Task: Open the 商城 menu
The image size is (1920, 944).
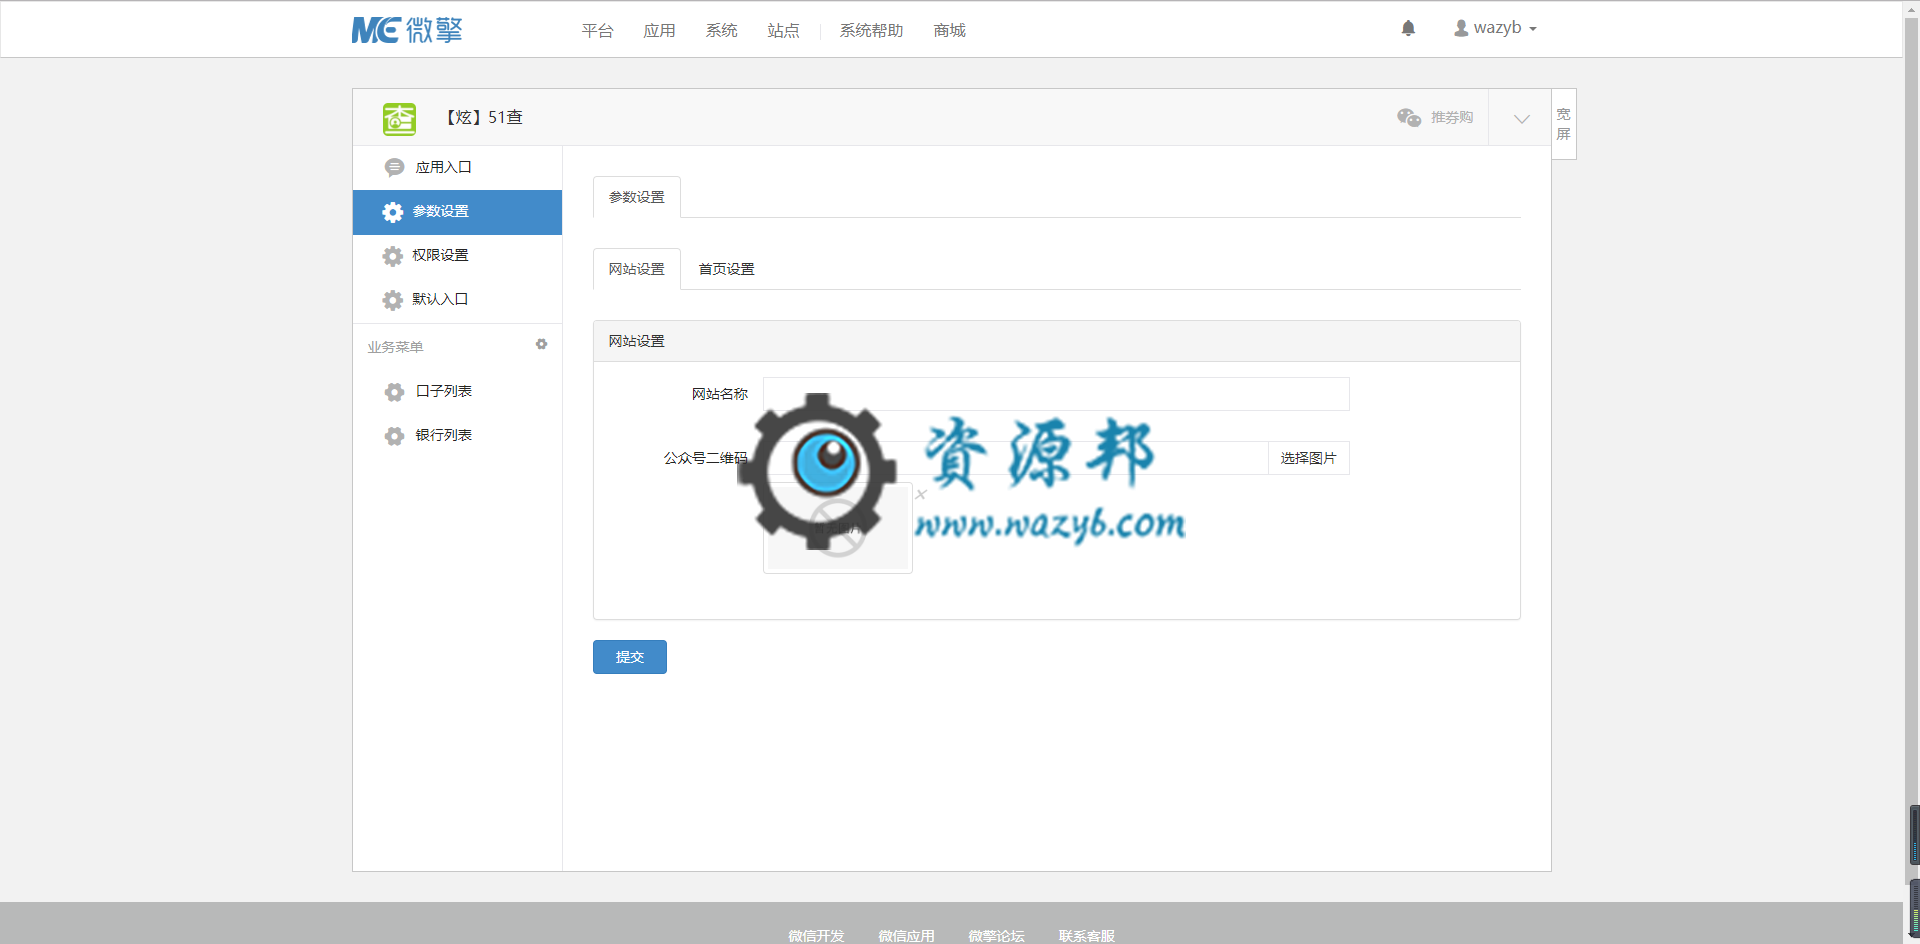Action: (x=949, y=30)
